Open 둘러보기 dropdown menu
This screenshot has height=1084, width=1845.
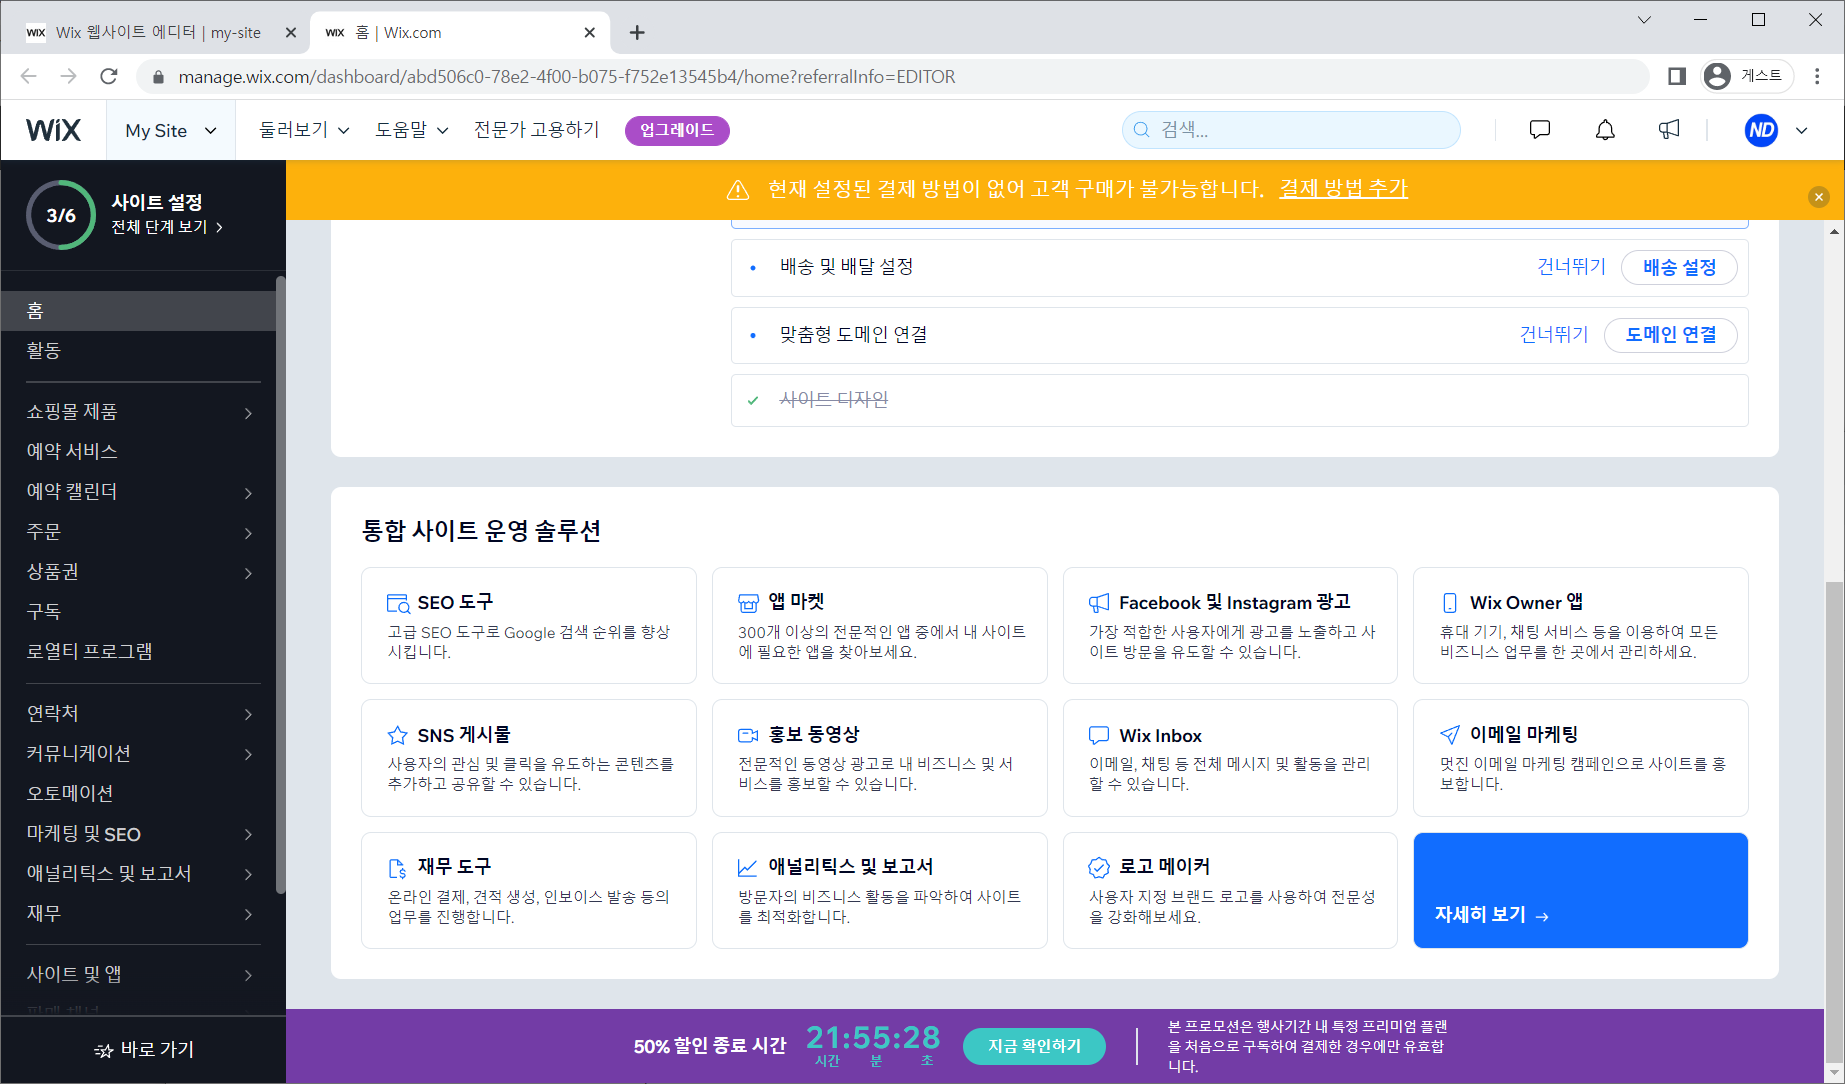coord(304,130)
